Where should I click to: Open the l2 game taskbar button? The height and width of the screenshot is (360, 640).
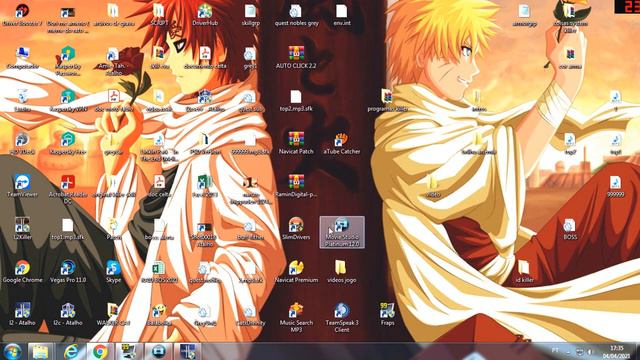(x=187, y=351)
